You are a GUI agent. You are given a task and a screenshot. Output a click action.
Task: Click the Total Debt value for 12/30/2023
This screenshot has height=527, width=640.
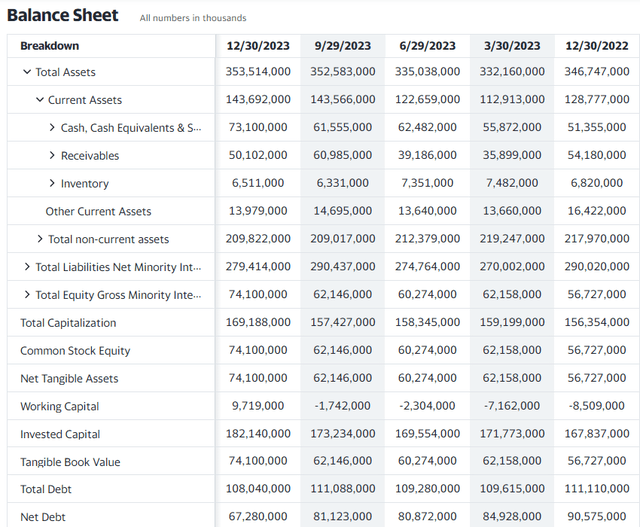(258, 489)
